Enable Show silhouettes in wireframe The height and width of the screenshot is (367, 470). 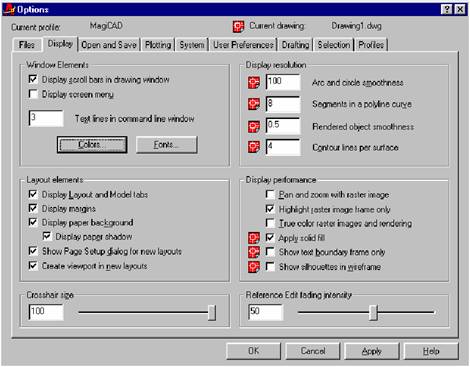(x=270, y=266)
